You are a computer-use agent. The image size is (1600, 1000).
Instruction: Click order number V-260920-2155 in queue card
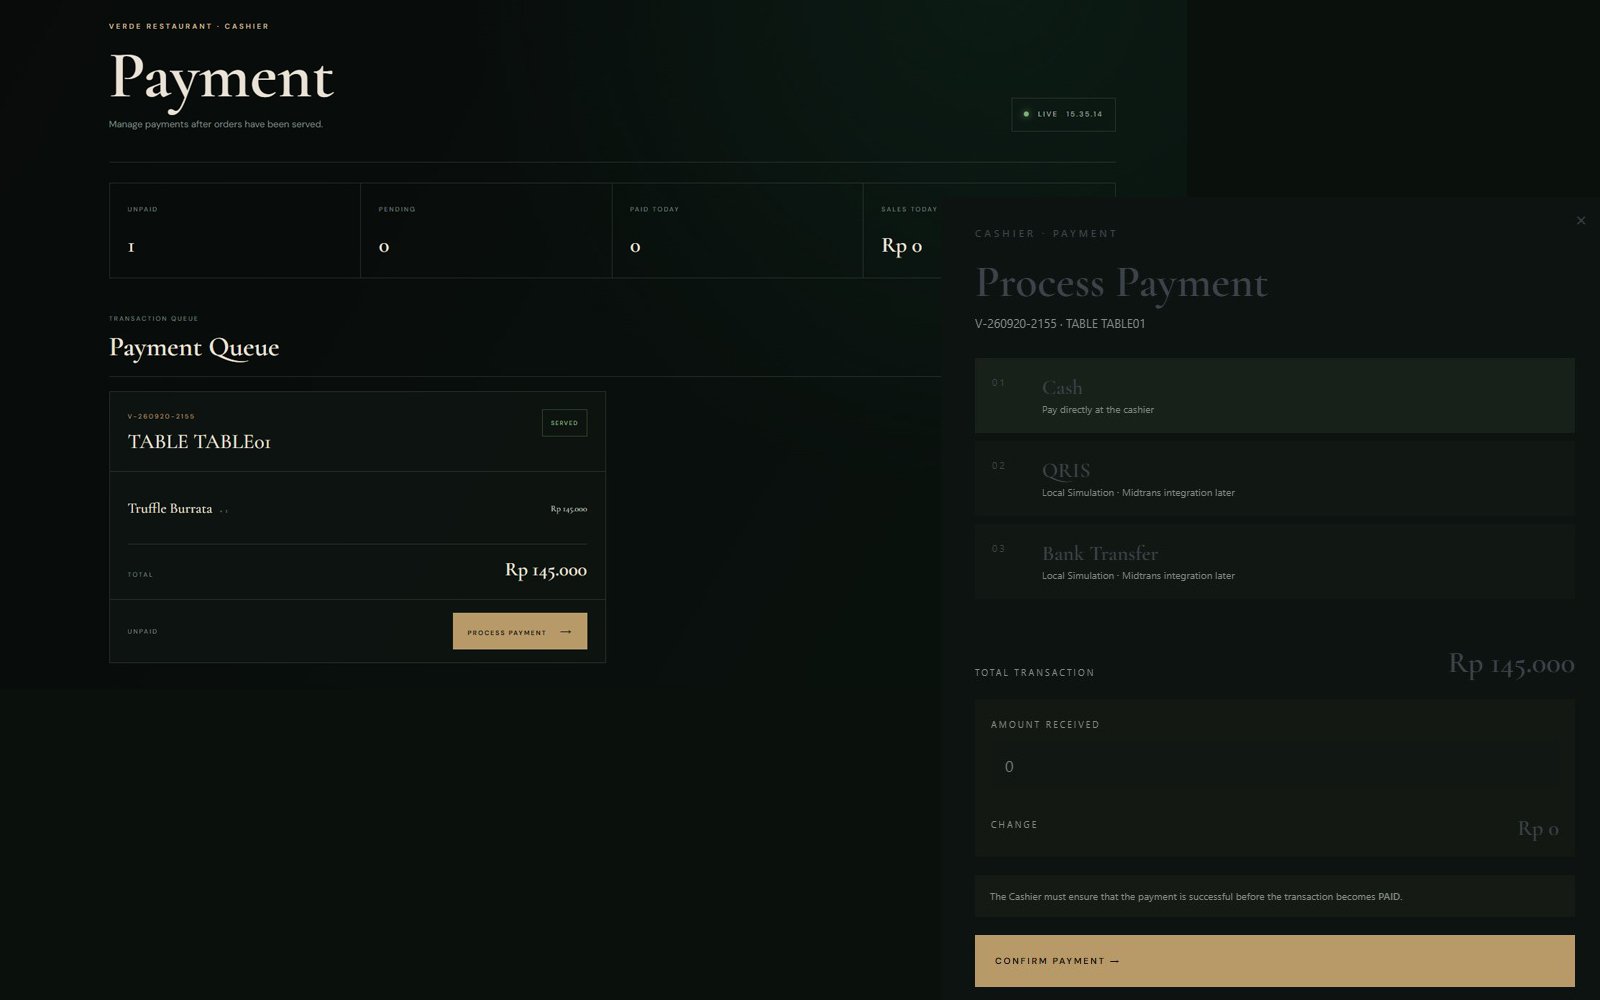click(161, 416)
